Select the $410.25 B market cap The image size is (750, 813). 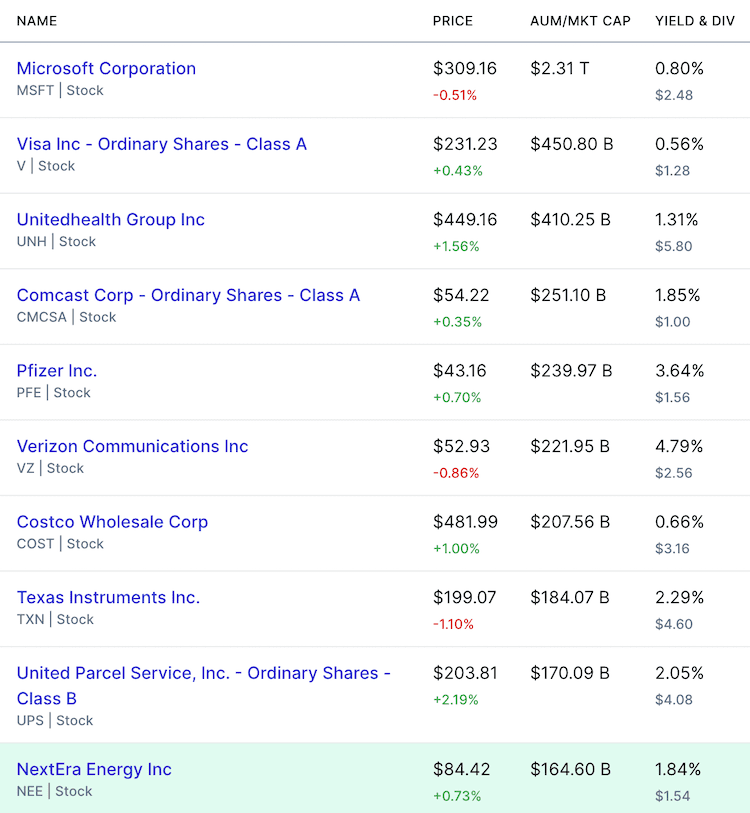click(x=570, y=220)
